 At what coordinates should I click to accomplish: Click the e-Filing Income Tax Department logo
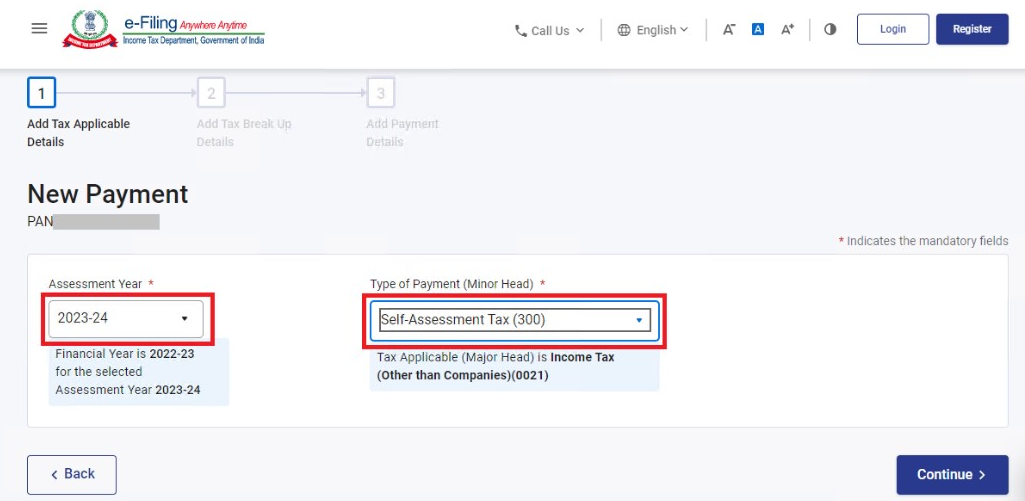pyautogui.click(x=168, y=30)
